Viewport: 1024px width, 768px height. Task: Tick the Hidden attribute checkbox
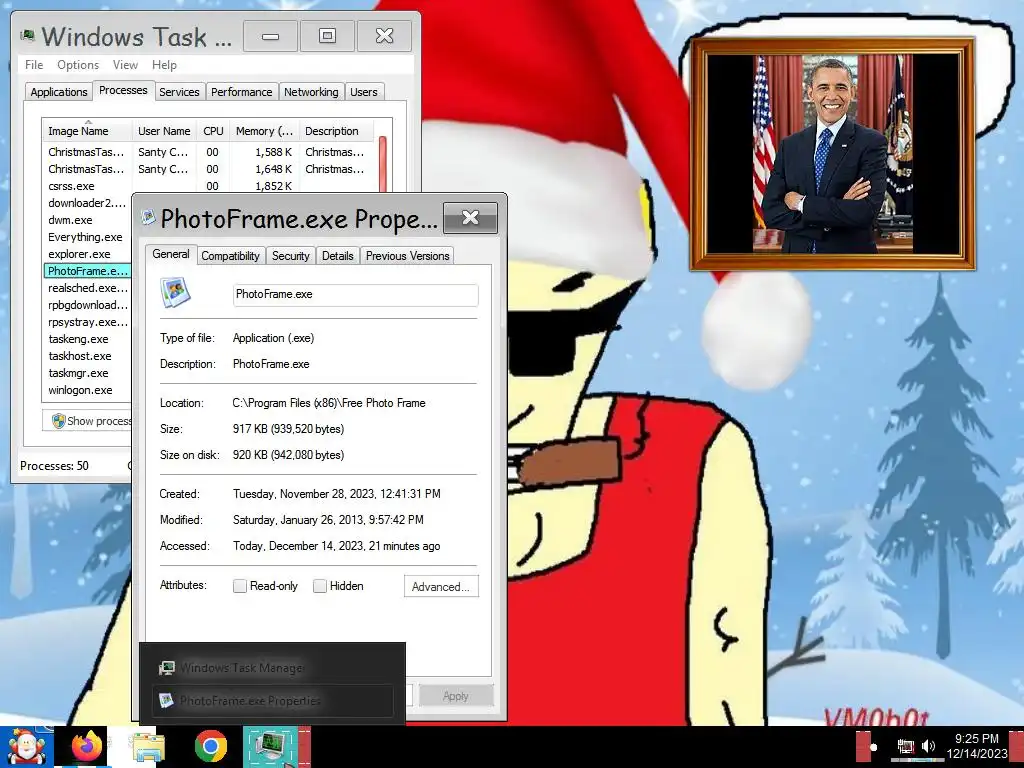[x=319, y=586]
